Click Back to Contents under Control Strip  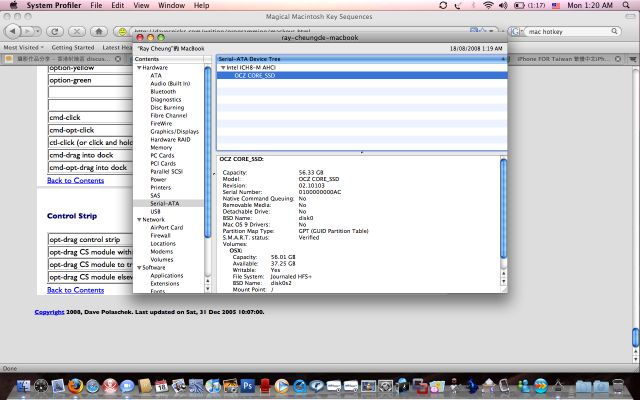tap(76, 290)
